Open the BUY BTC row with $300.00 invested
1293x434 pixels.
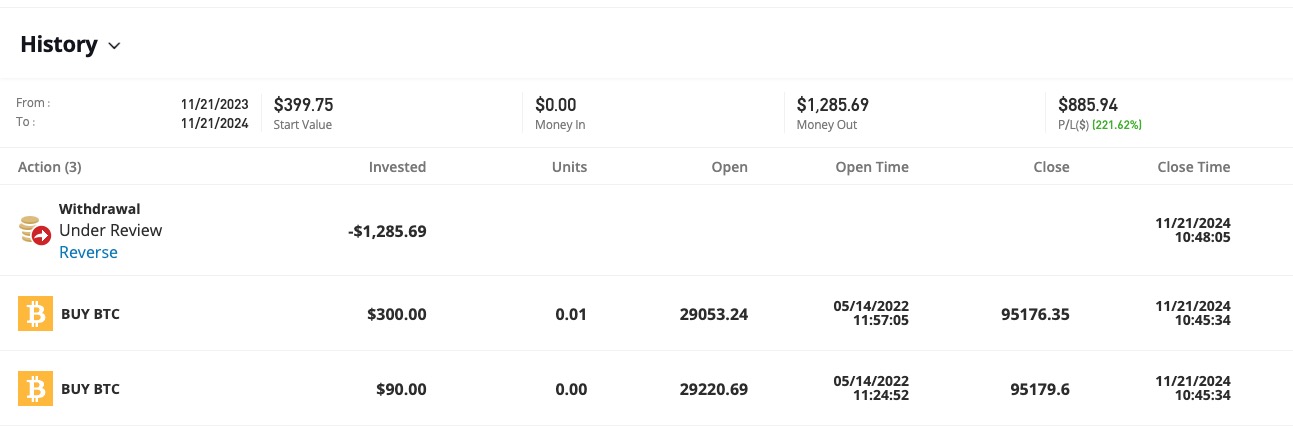[646, 314]
